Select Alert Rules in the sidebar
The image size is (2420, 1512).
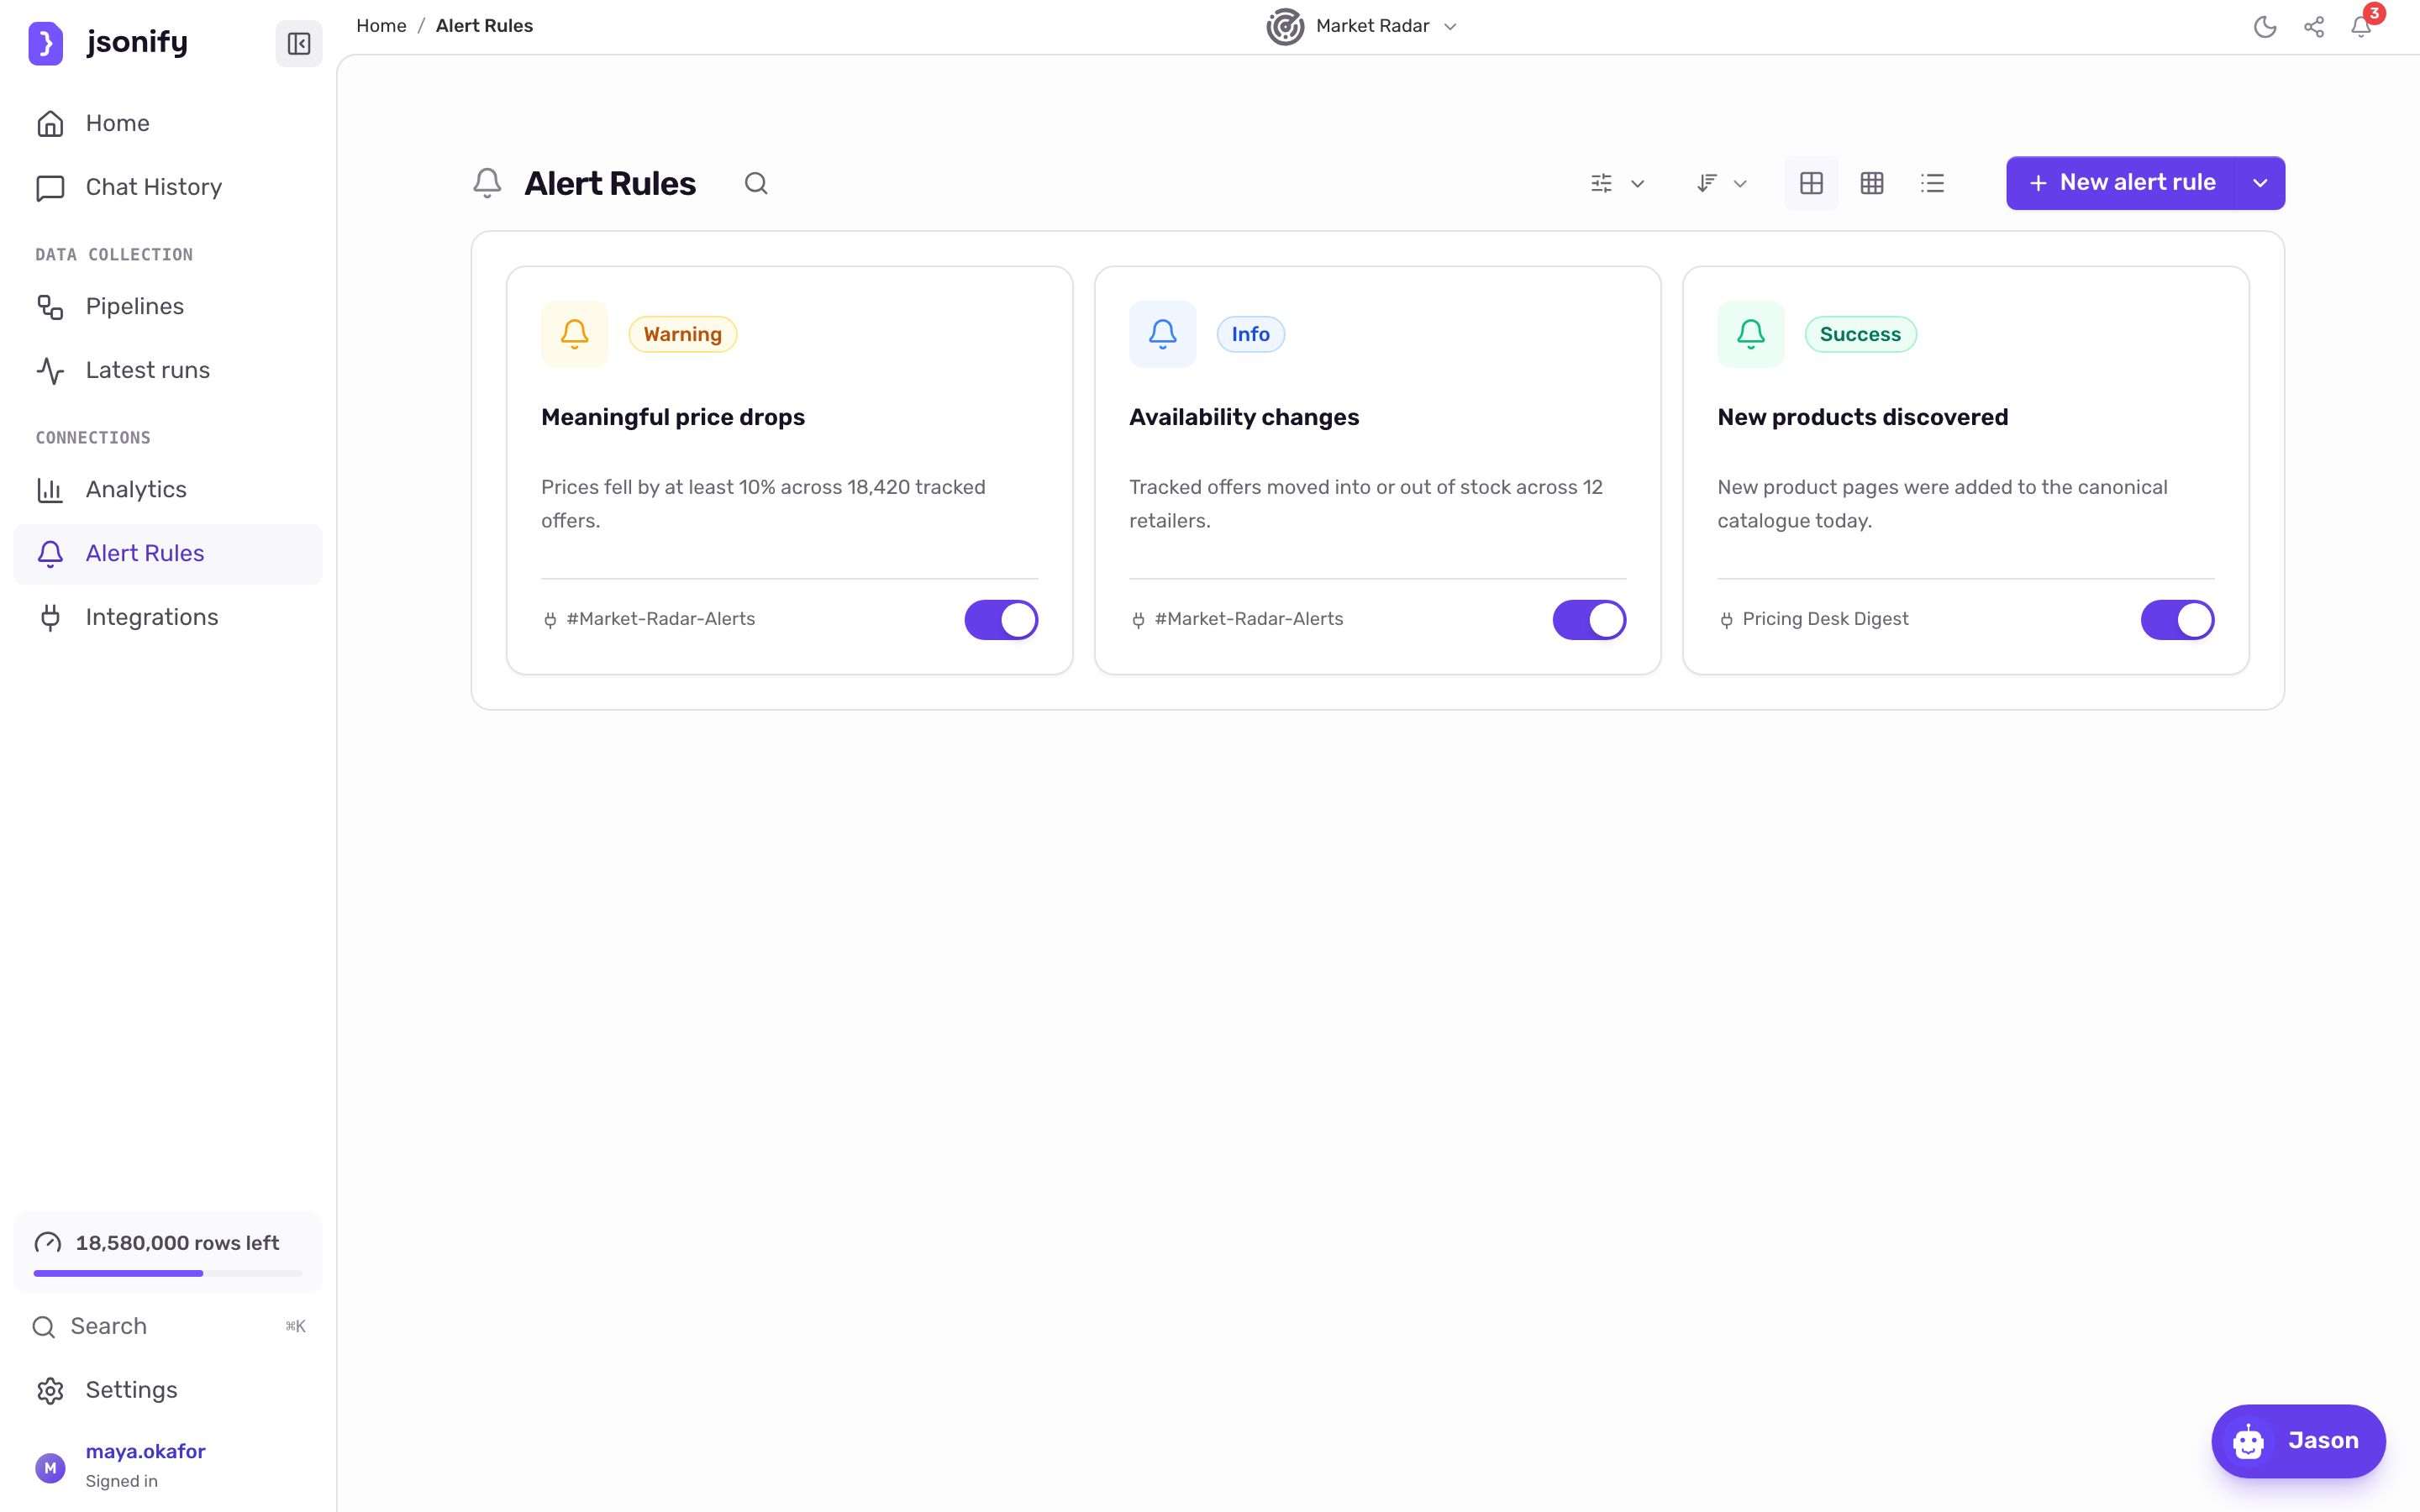pyautogui.click(x=168, y=553)
